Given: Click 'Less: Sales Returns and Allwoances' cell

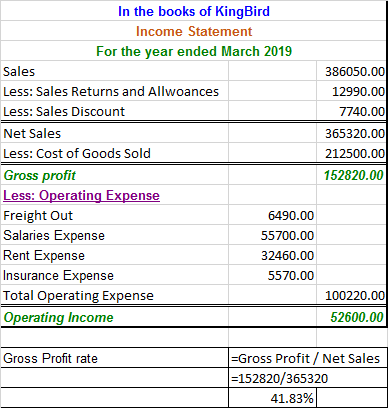Looking at the screenshot, I should 115,91.
